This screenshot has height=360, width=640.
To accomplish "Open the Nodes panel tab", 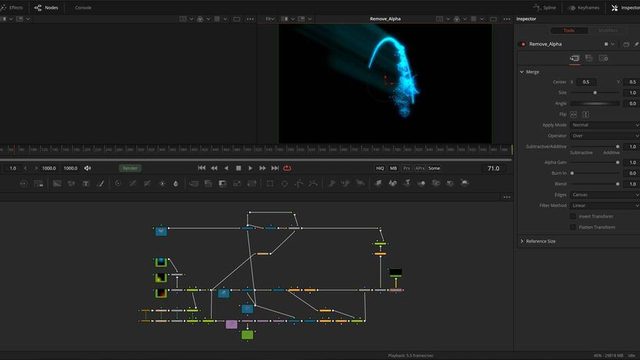I will pyautogui.click(x=47, y=7).
